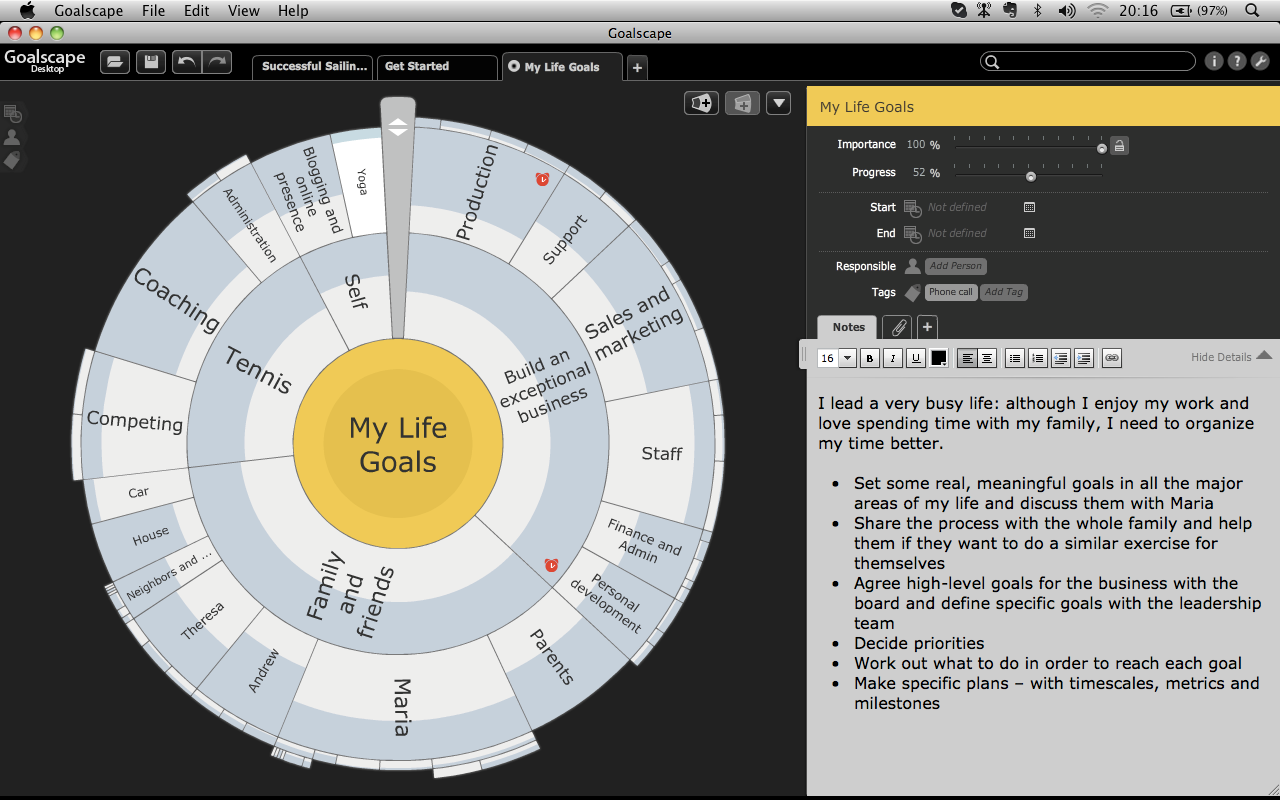
Task: Open the View menu
Action: click(x=244, y=11)
